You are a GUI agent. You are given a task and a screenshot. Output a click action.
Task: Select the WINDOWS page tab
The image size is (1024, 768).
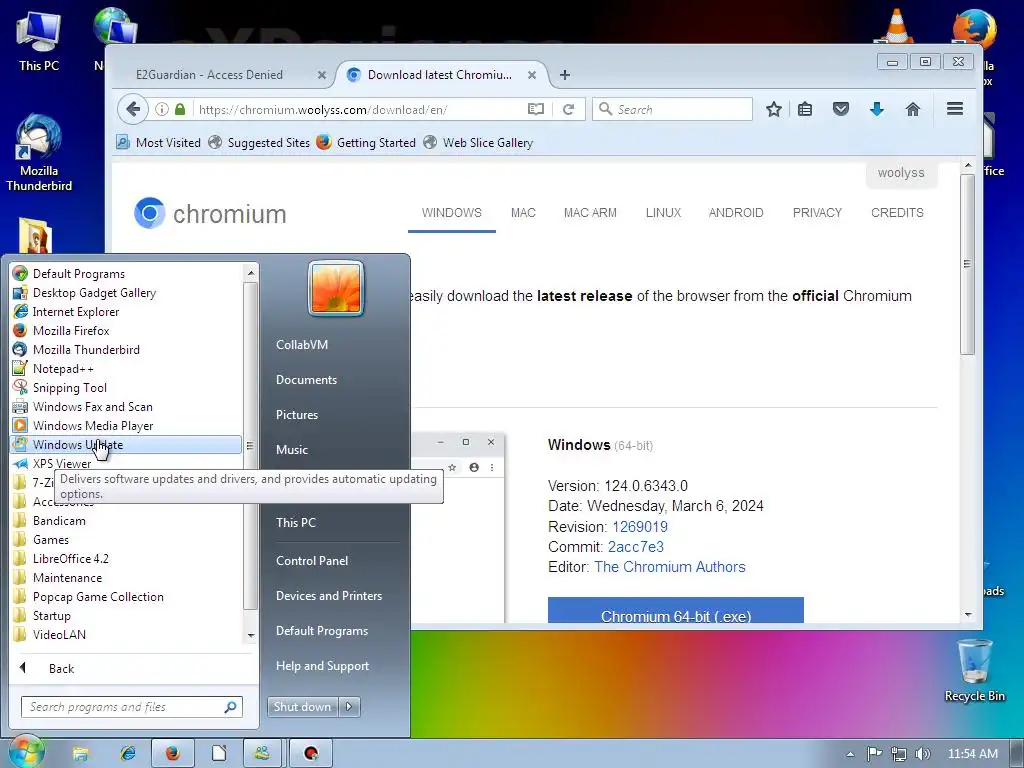pyautogui.click(x=451, y=213)
